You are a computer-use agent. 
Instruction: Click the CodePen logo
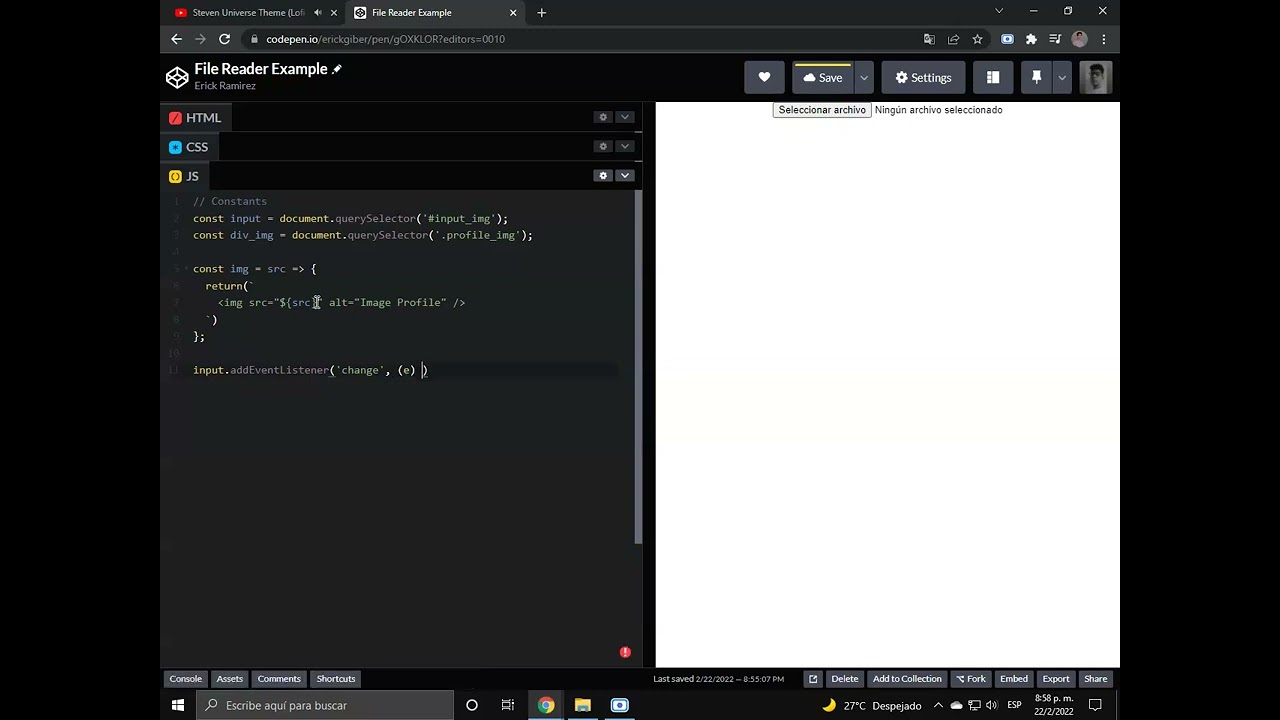coord(177,77)
